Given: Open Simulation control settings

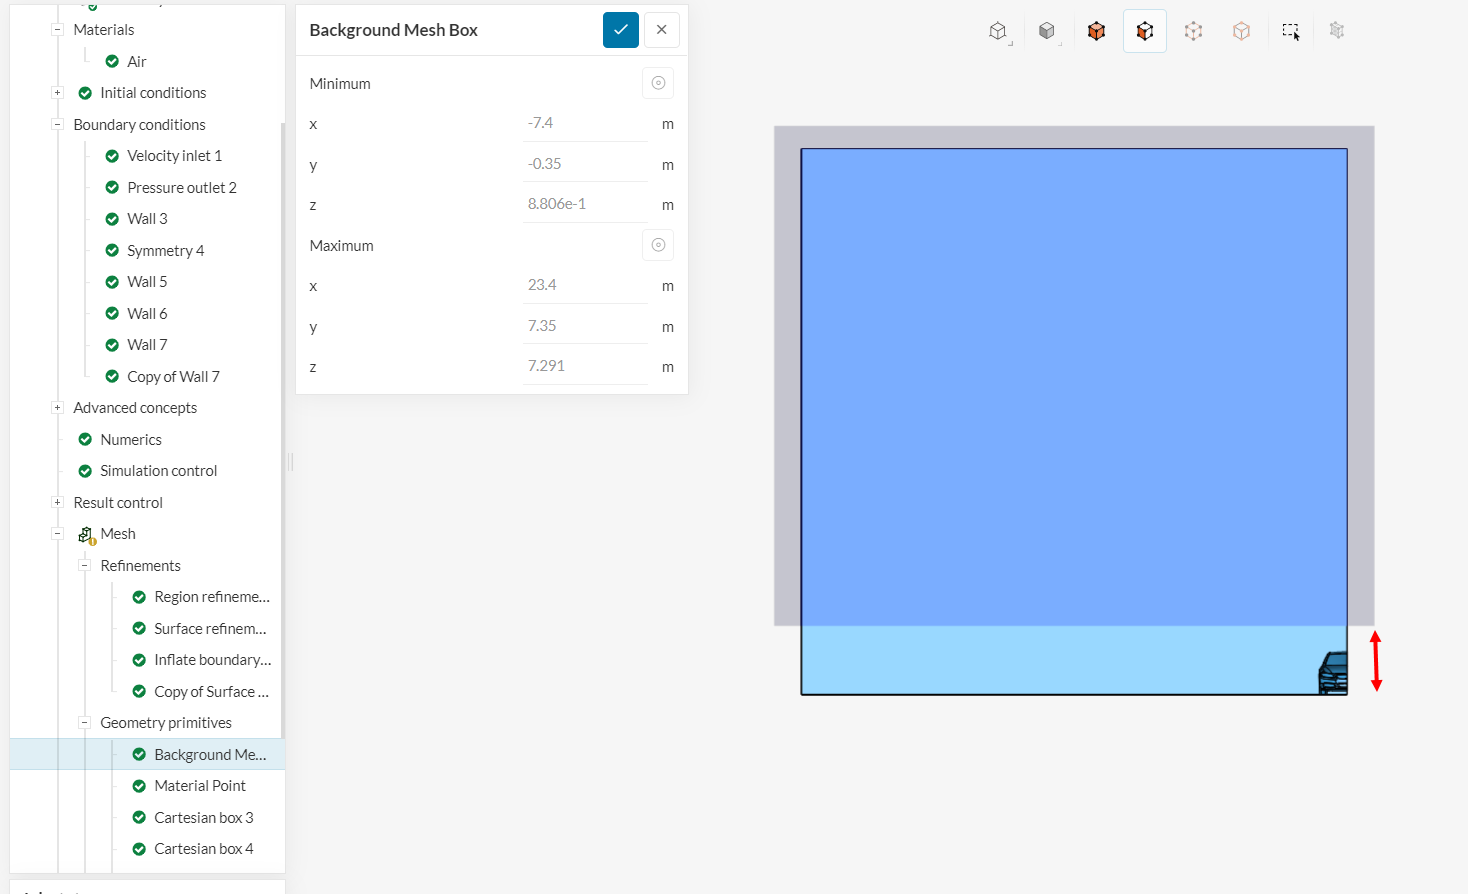Looking at the screenshot, I should pyautogui.click(x=159, y=471).
